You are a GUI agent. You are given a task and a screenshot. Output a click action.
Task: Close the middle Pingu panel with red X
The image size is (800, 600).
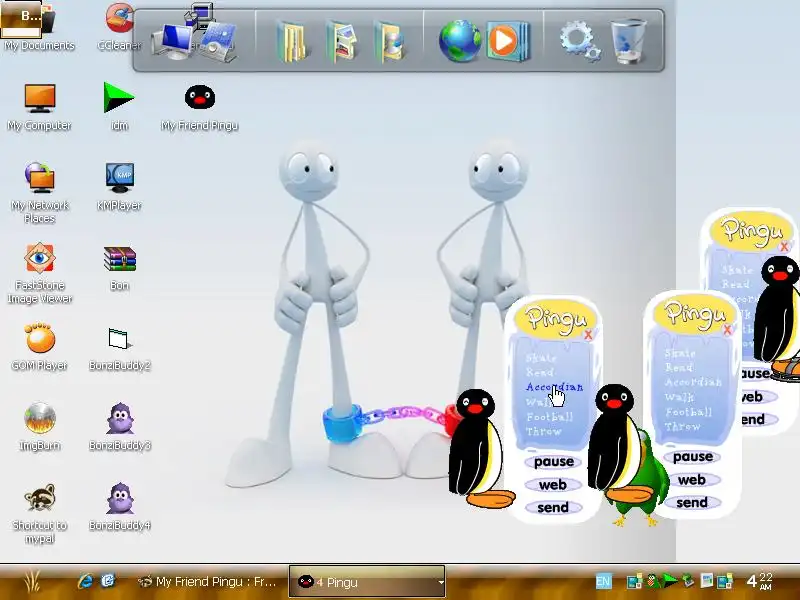coord(728,330)
